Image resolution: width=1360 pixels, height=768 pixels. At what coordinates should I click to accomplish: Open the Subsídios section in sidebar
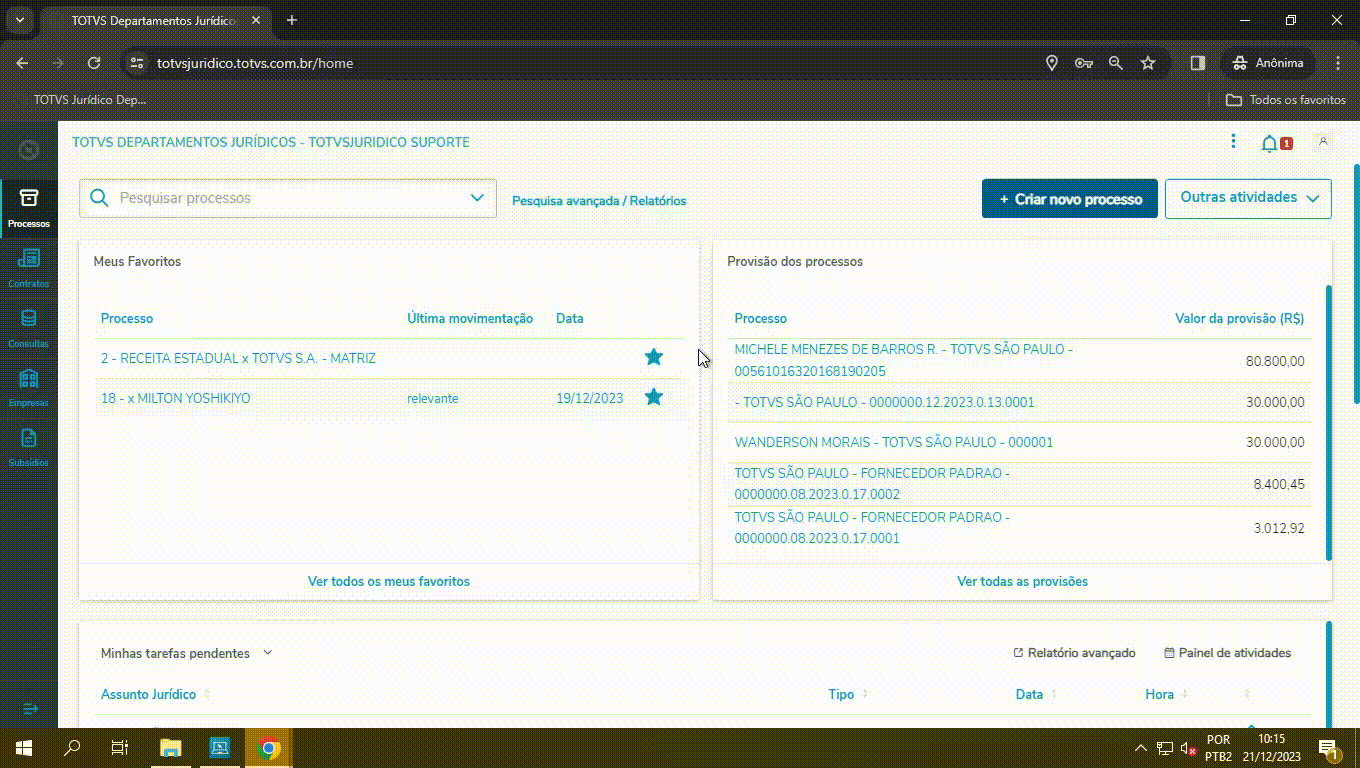click(28, 448)
